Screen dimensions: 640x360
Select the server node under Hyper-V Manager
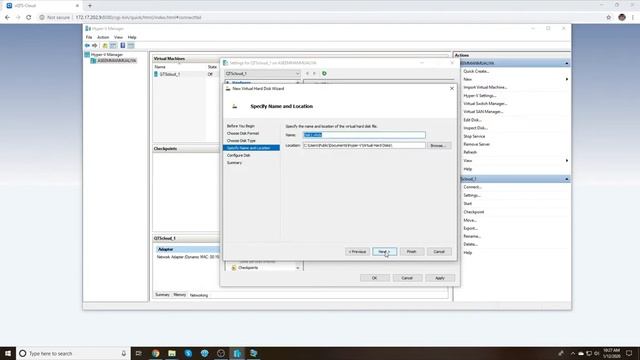(x=114, y=60)
